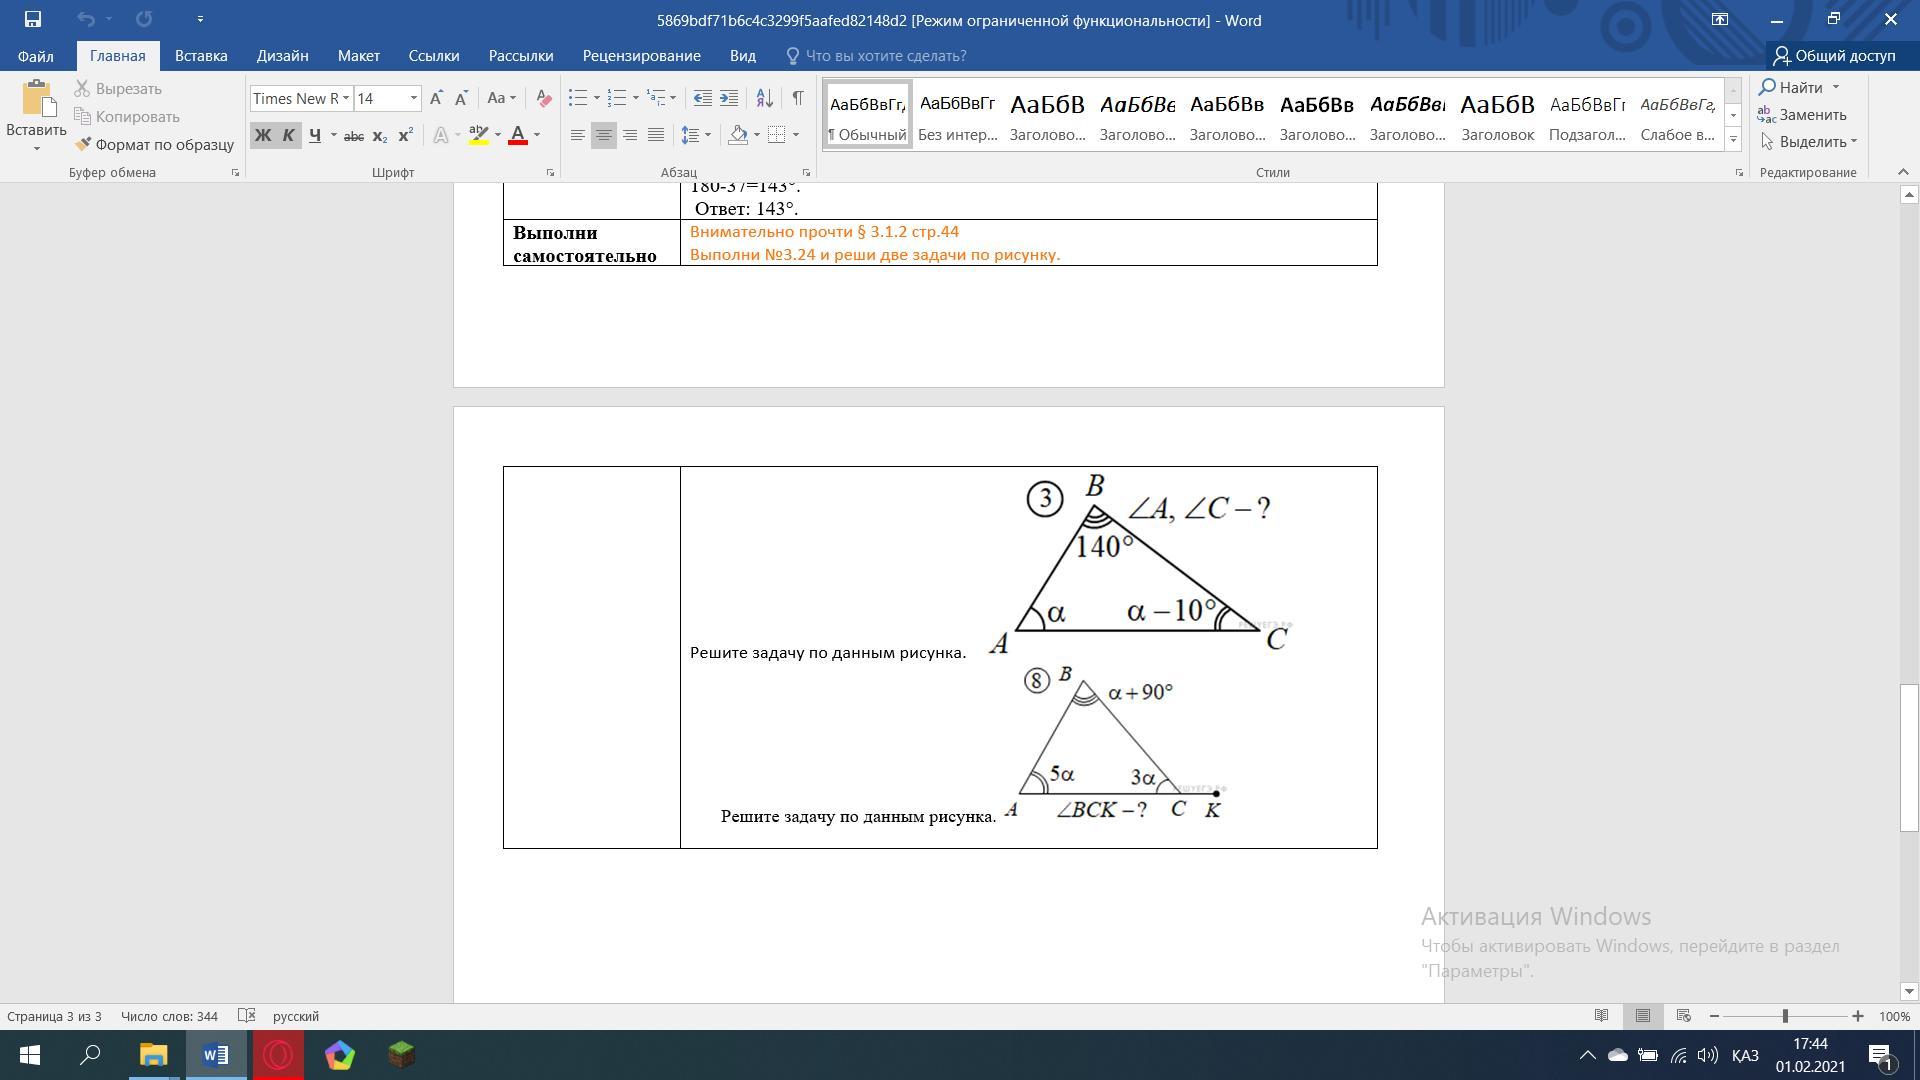Click the increase font size icon
1920x1080 pixels.
tap(436, 98)
